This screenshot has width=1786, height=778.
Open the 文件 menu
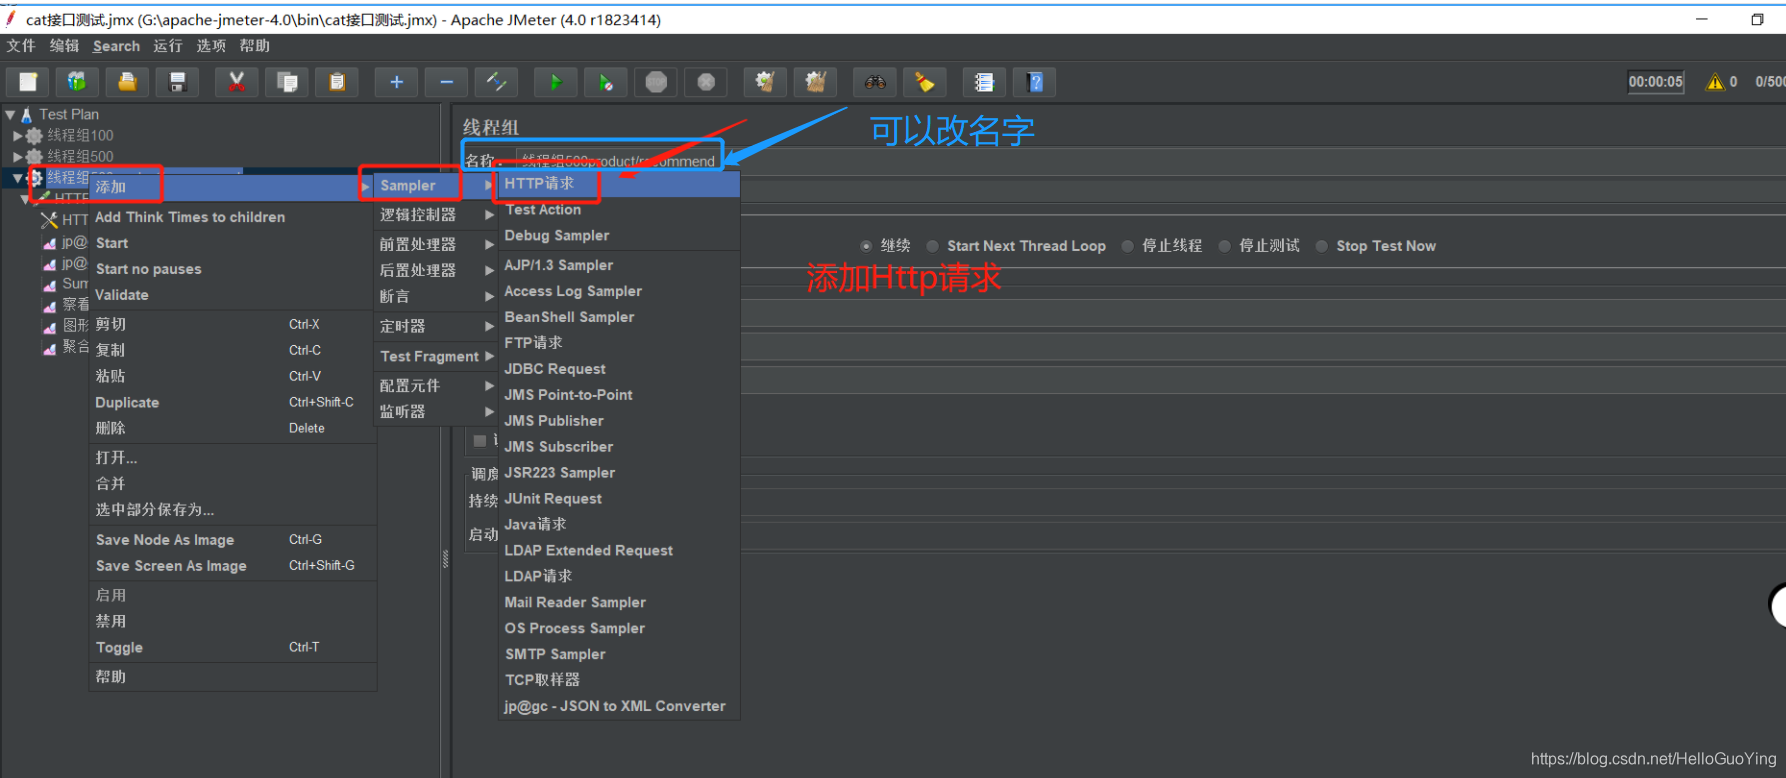click(x=21, y=46)
